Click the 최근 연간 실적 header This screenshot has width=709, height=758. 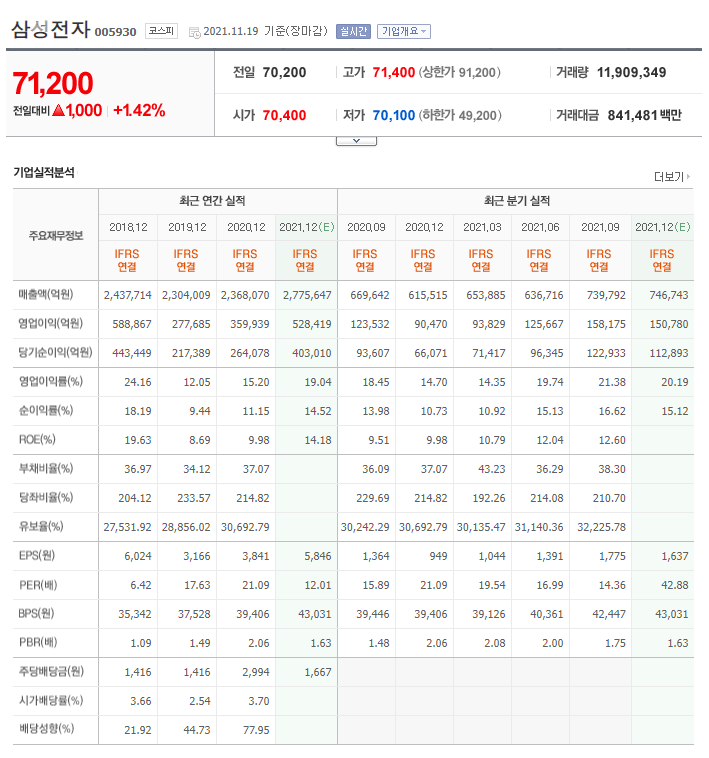pos(212,201)
